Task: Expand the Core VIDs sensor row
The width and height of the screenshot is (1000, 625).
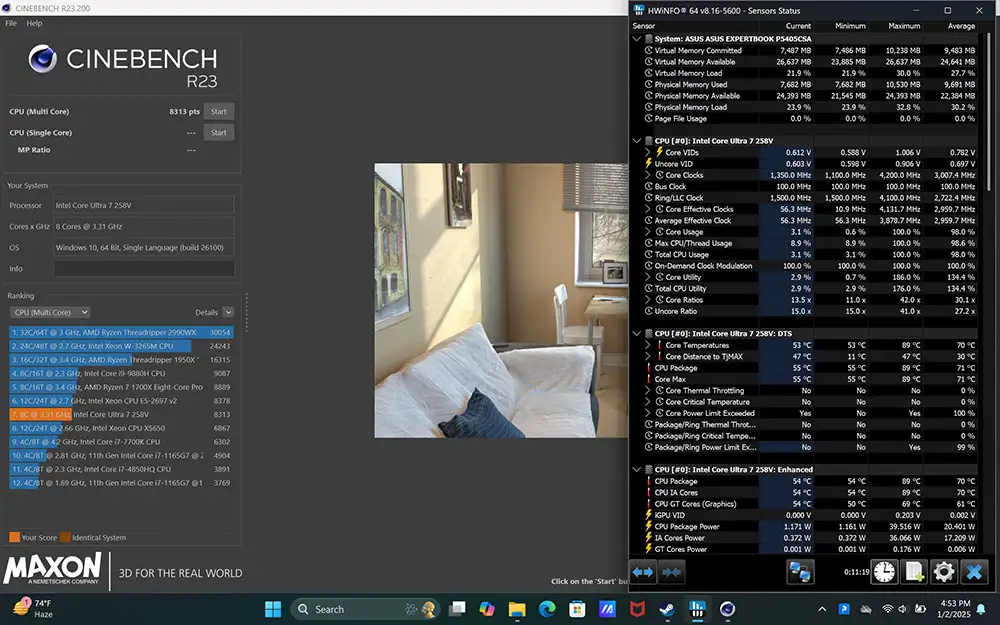Action: 648,152
